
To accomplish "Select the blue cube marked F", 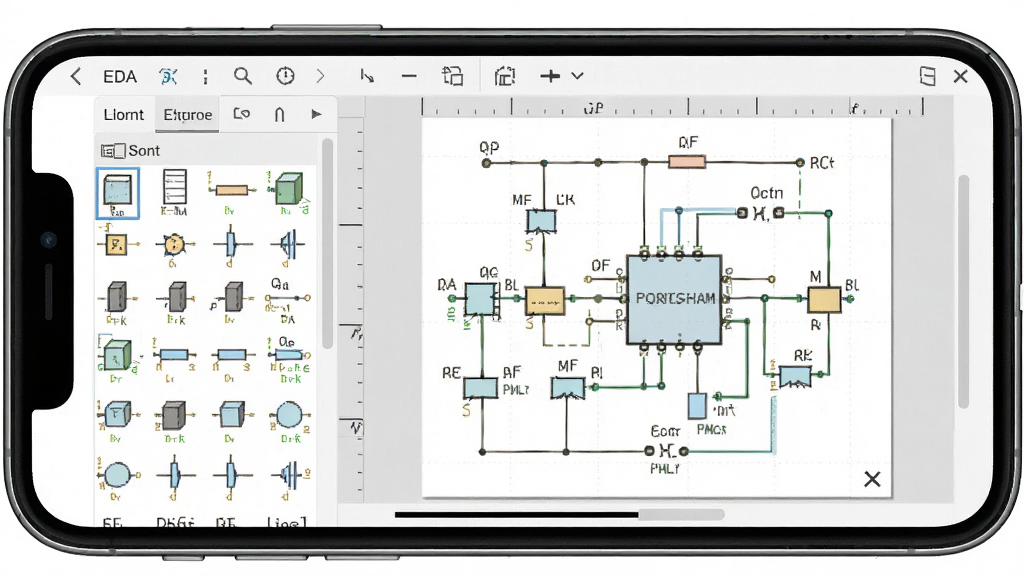I will (118, 417).
